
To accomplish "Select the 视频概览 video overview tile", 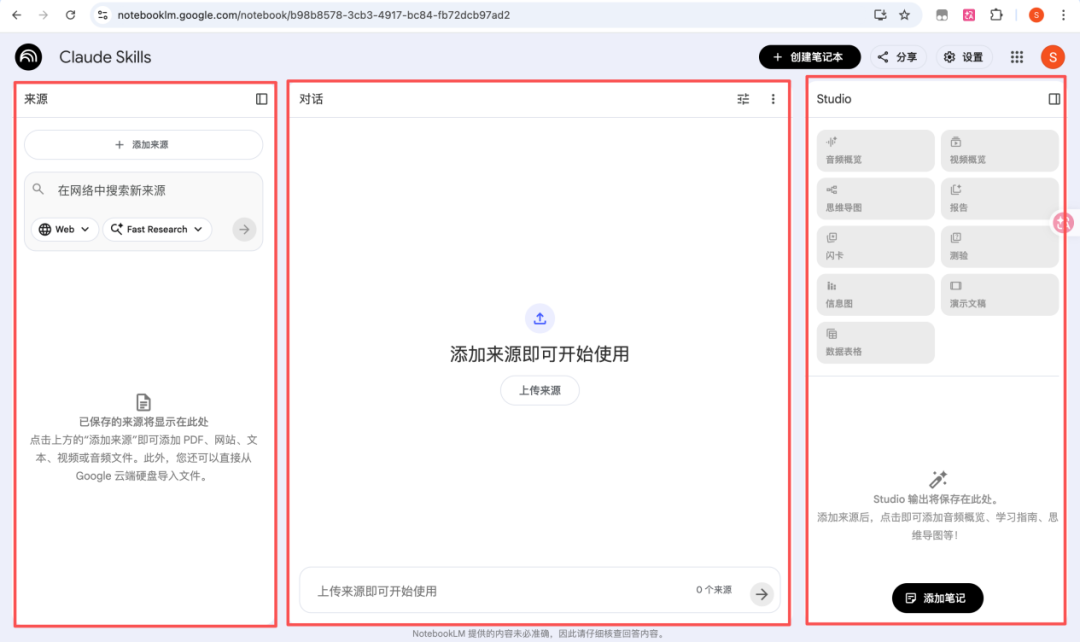I will pyautogui.click(x=999, y=151).
